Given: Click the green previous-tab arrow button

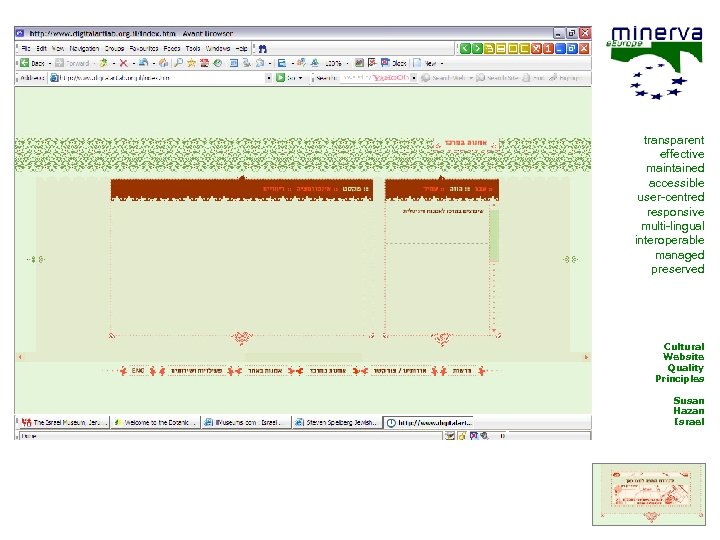Looking at the screenshot, I should [x=465, y=49].
